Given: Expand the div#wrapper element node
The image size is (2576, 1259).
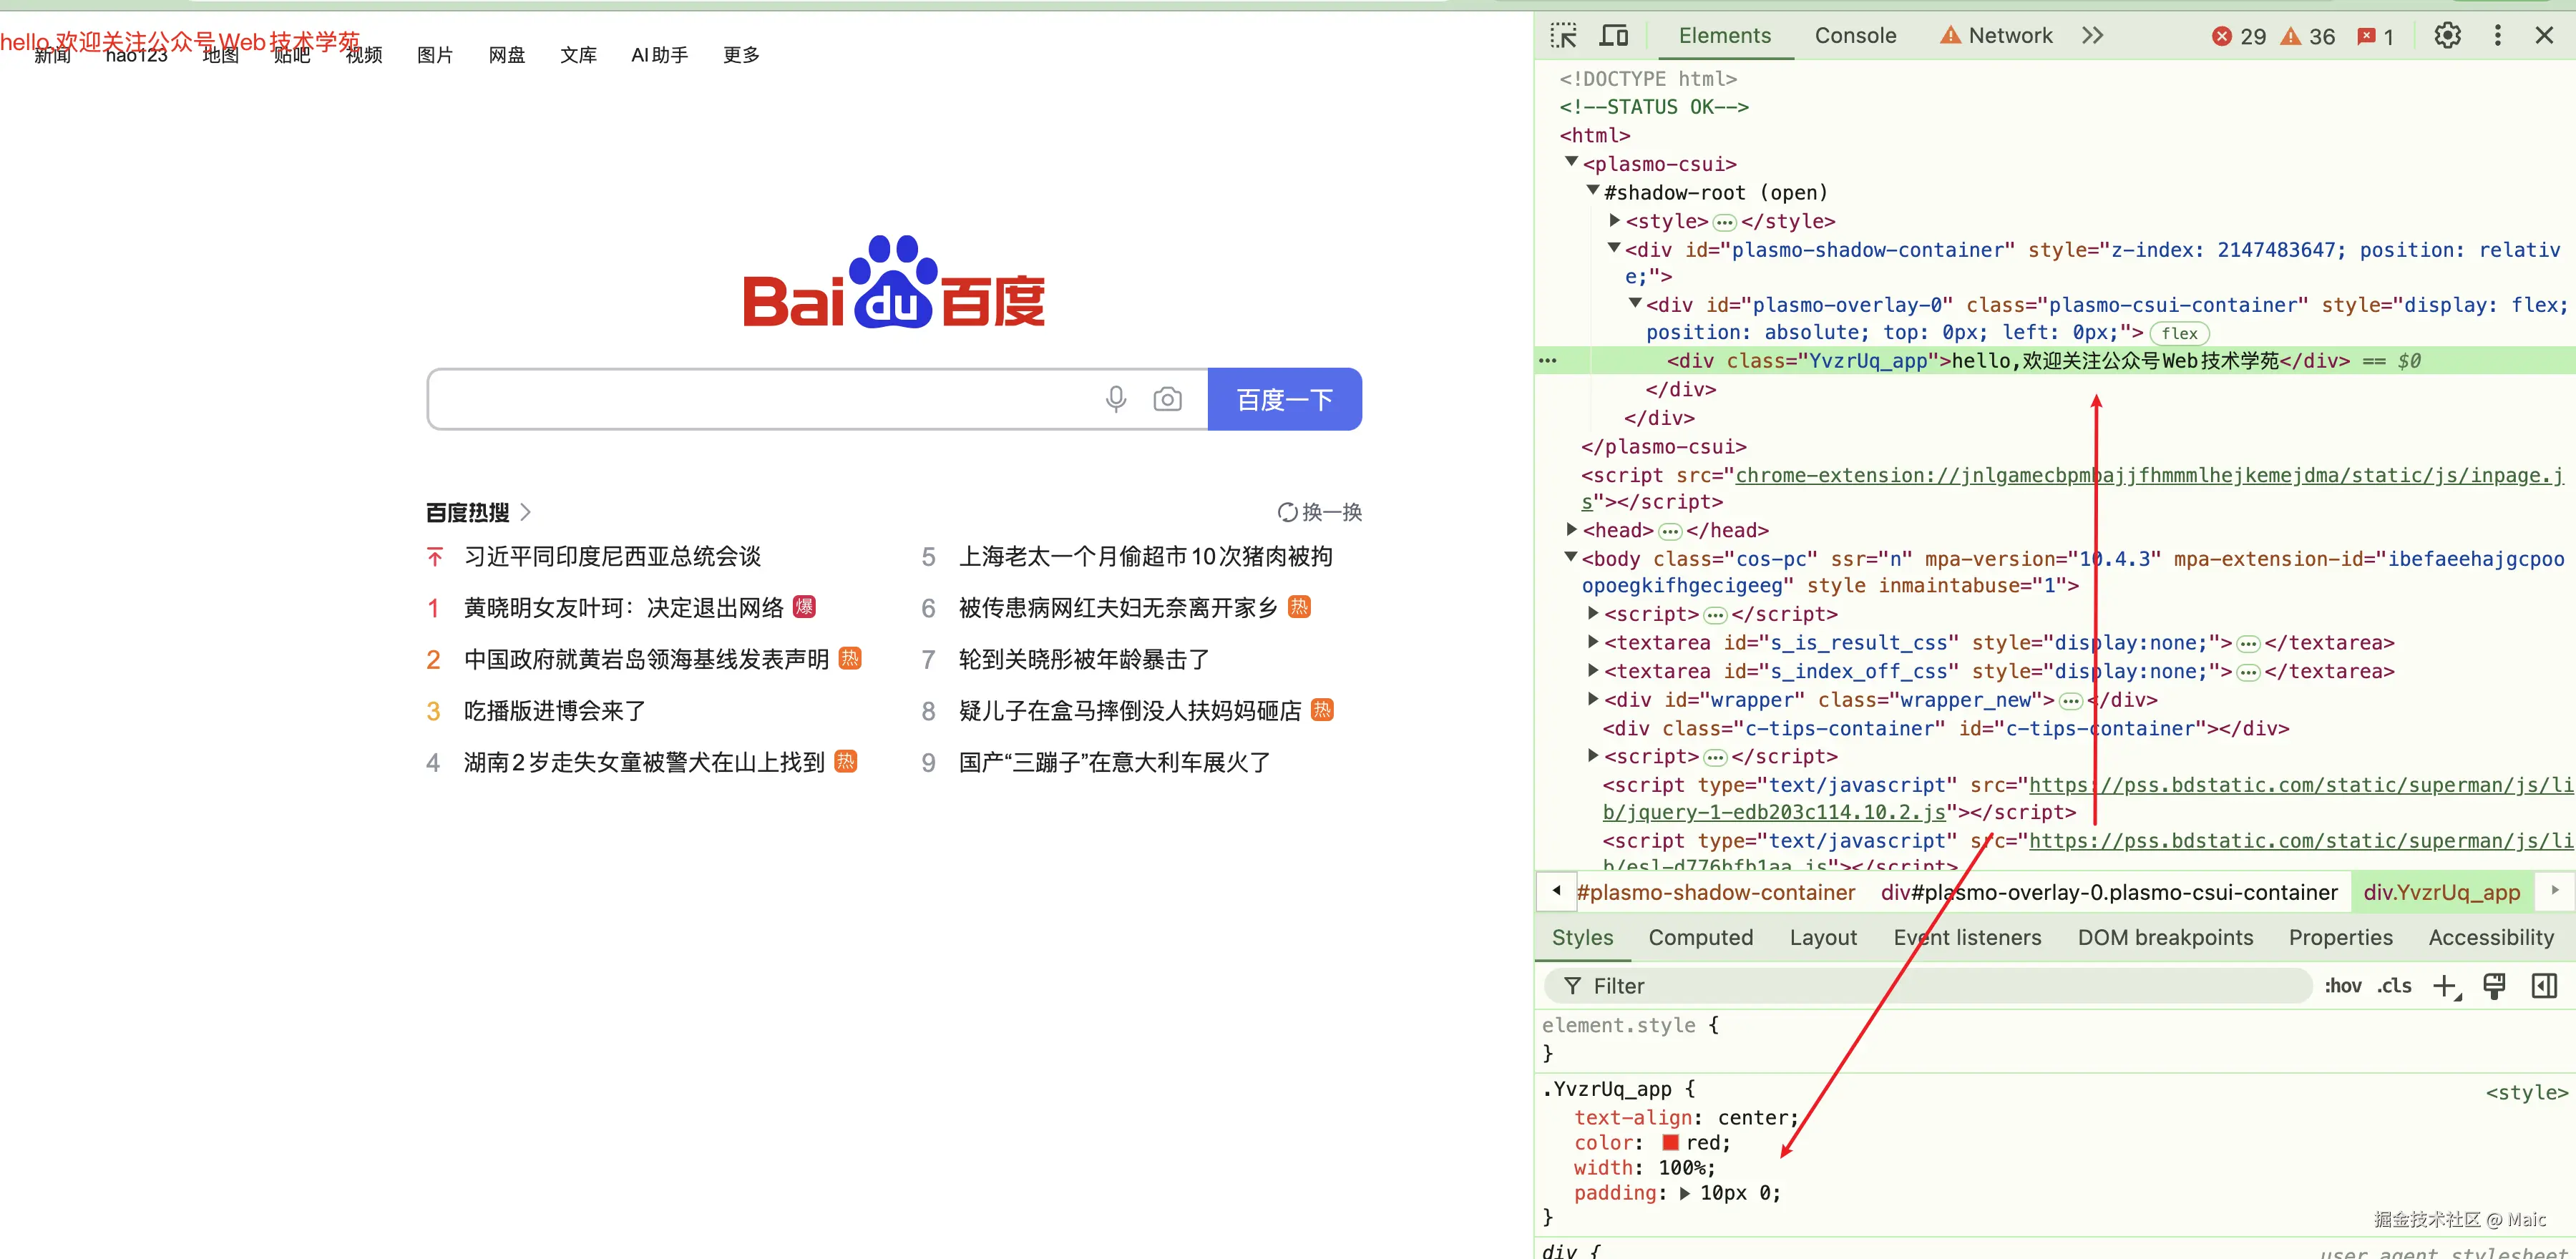Looking at the screenshot, I should click(1593, 699).
